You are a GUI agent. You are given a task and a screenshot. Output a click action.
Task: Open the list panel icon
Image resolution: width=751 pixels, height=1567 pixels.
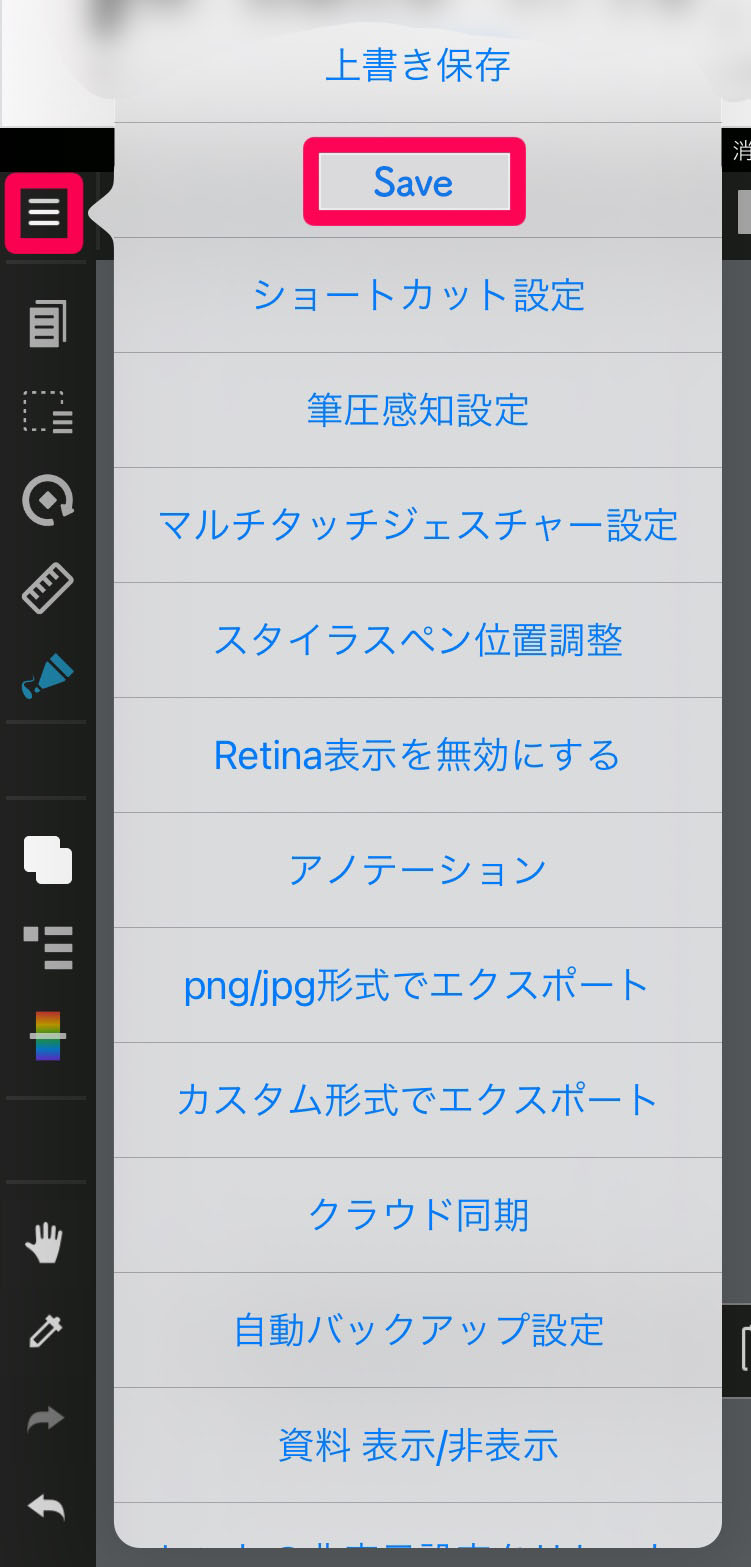click(x=47, y=947)
